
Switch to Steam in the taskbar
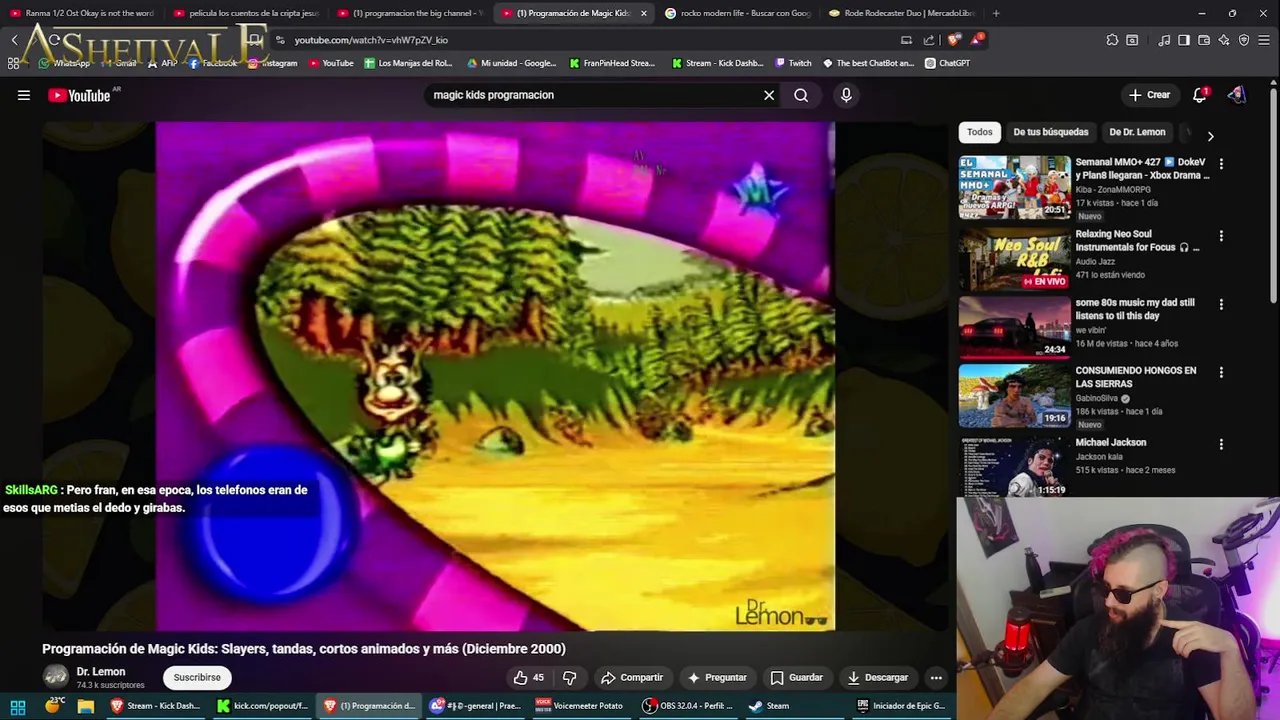click(x=769, y=706)
